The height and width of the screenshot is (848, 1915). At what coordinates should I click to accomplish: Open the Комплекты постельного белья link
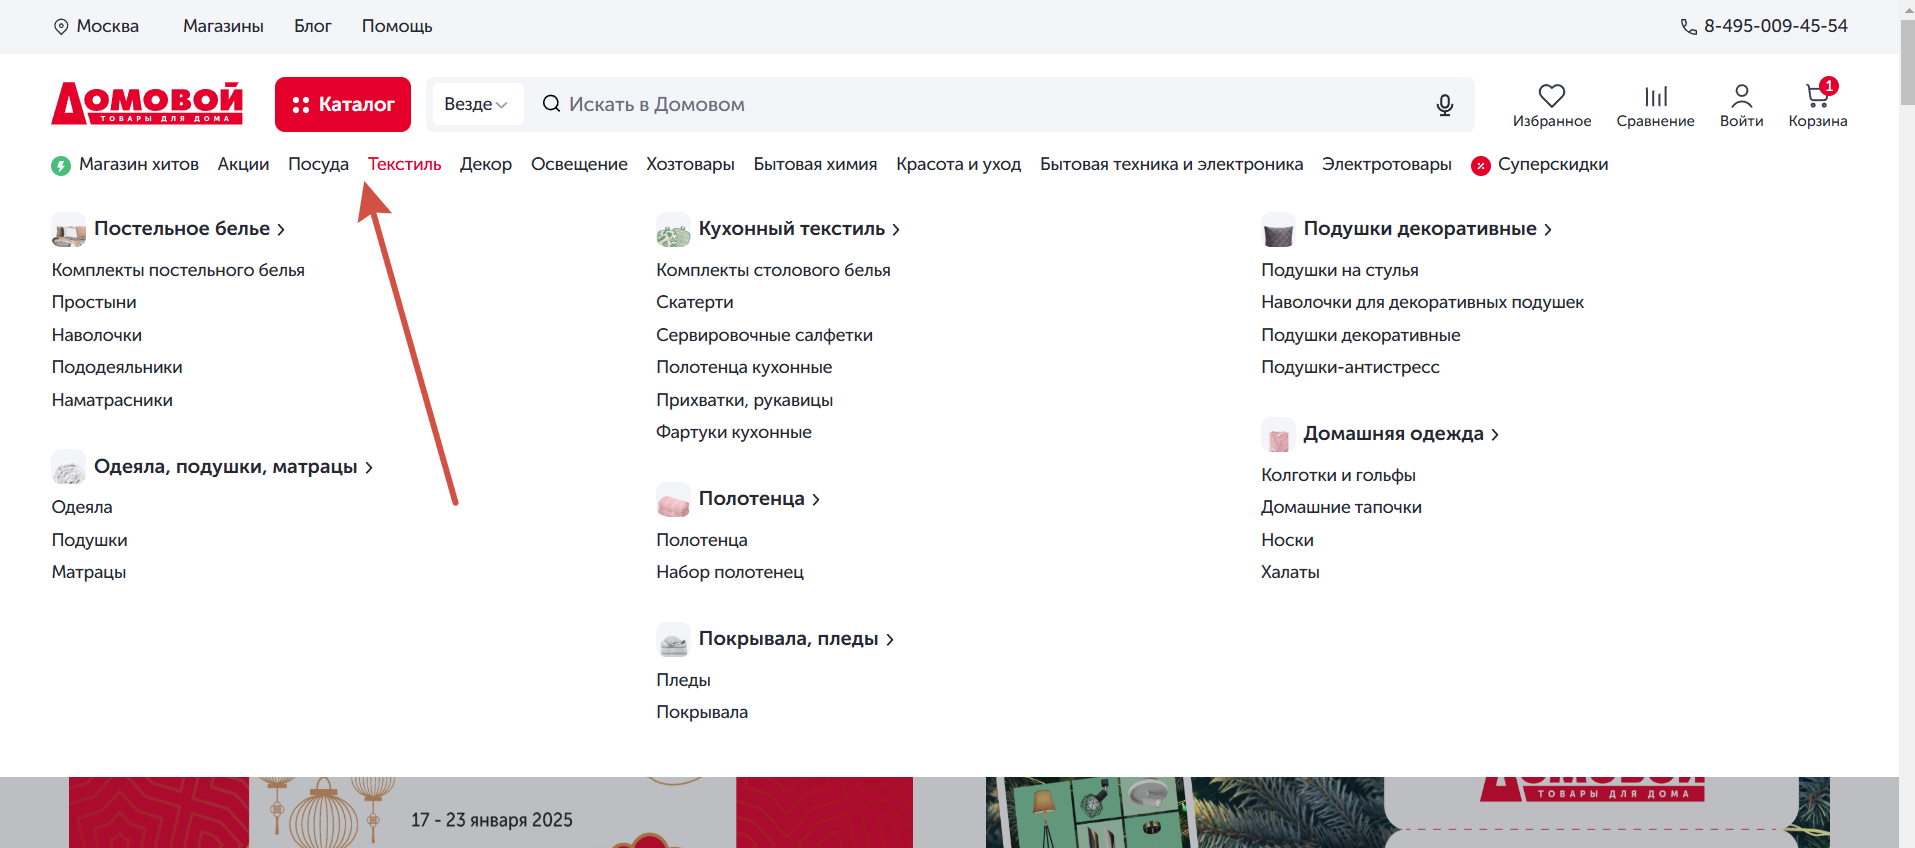pyautogui.click(x=178, y=270)
